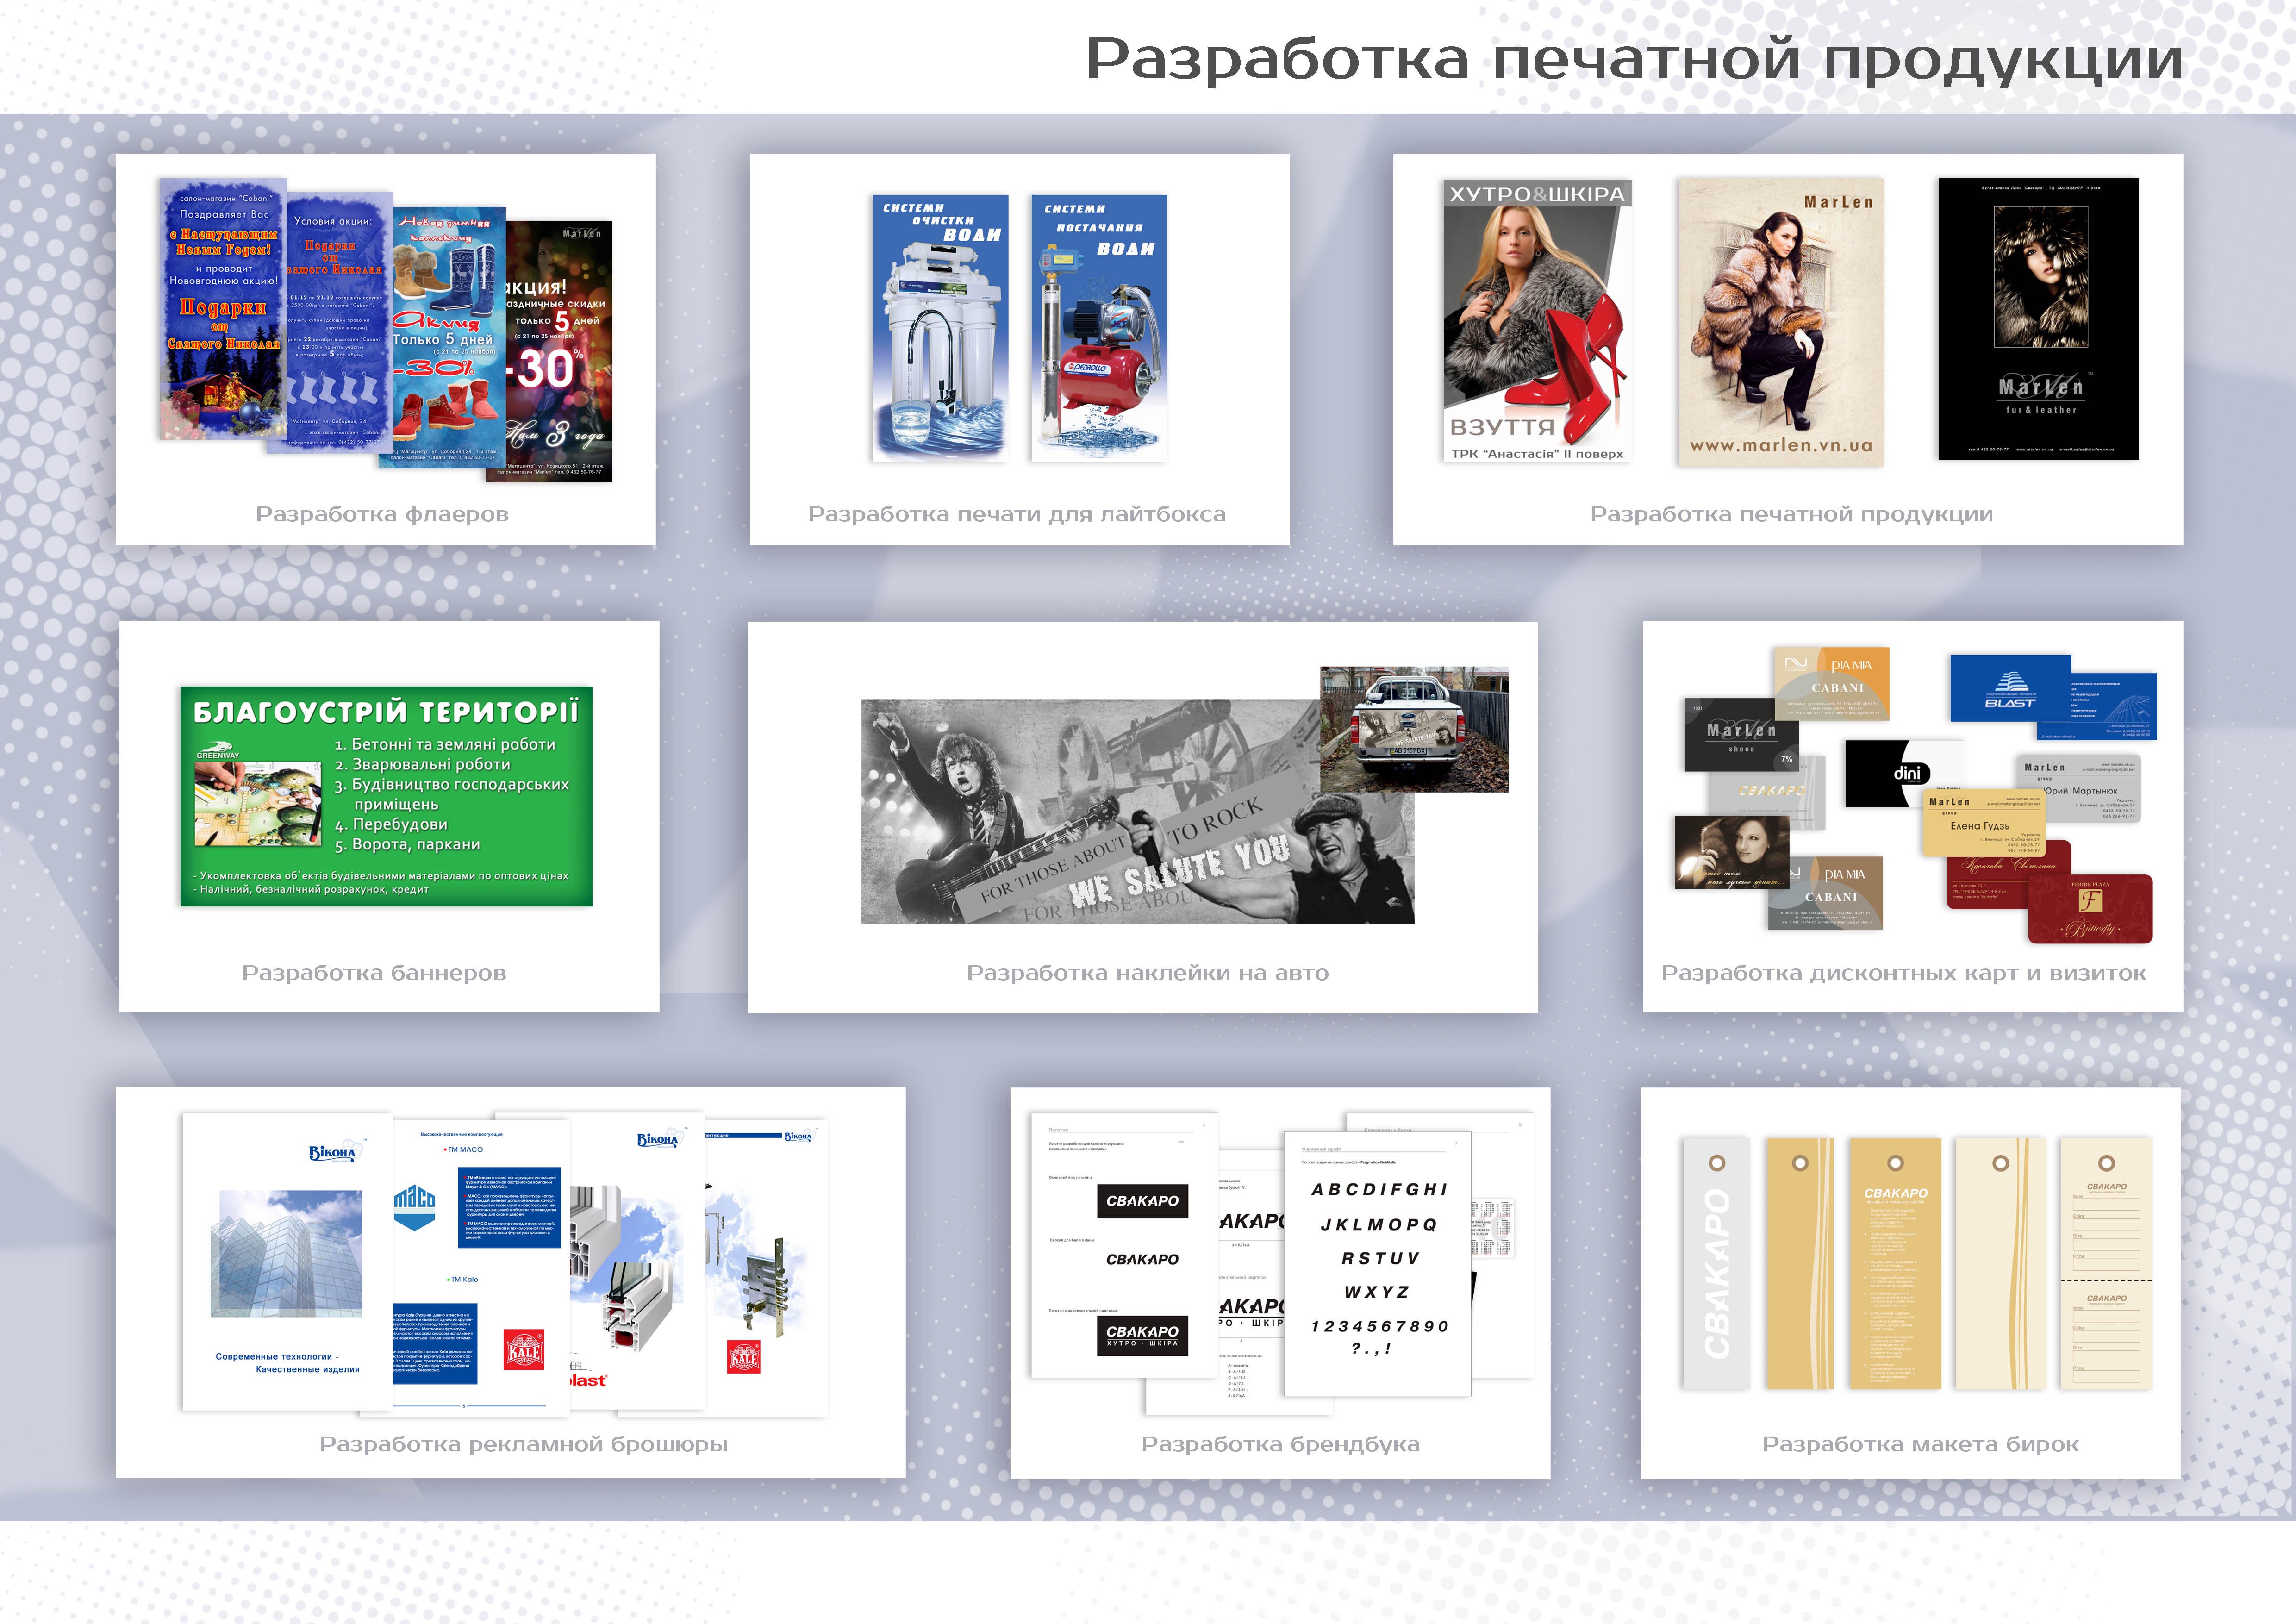Select the blue BLAST business card
Image resolution: width=2296 pixels, height=1624 pixels.
[x=2010, y=688]
